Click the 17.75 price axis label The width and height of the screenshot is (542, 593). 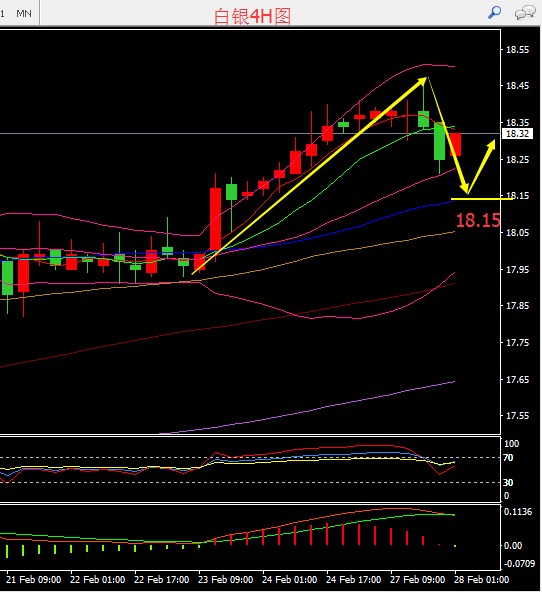click(x=517, y=343)
